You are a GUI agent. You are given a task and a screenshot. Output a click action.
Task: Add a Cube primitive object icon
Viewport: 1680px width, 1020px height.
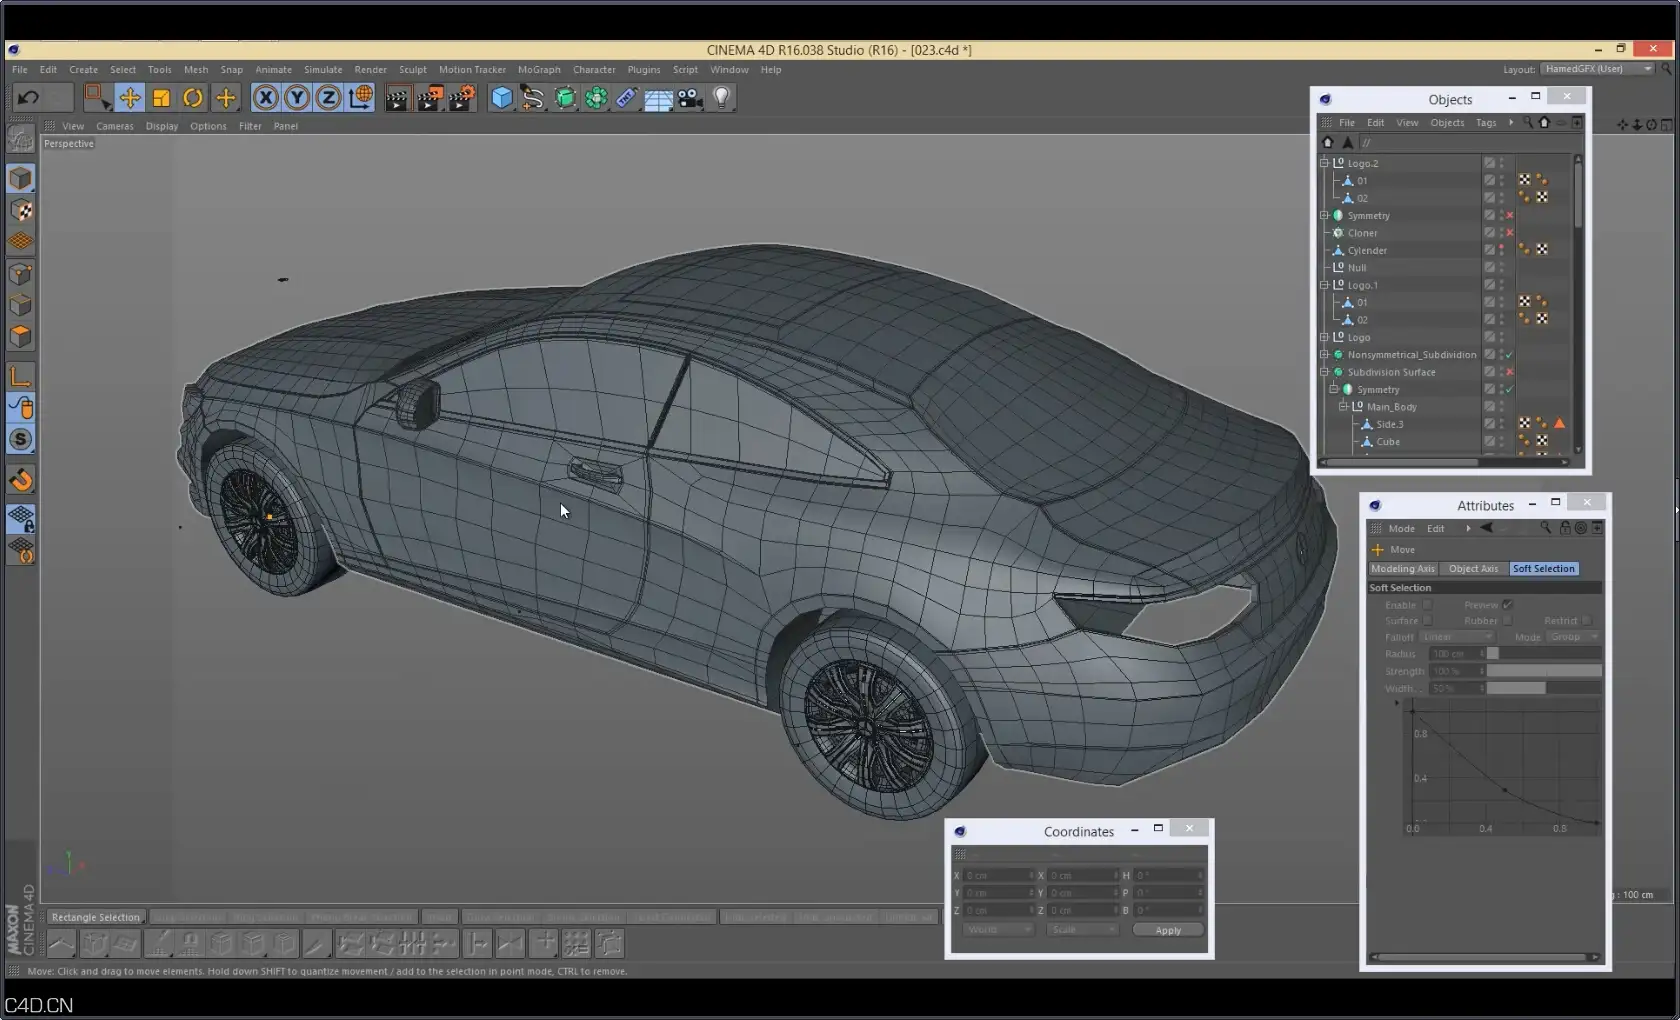502,97
